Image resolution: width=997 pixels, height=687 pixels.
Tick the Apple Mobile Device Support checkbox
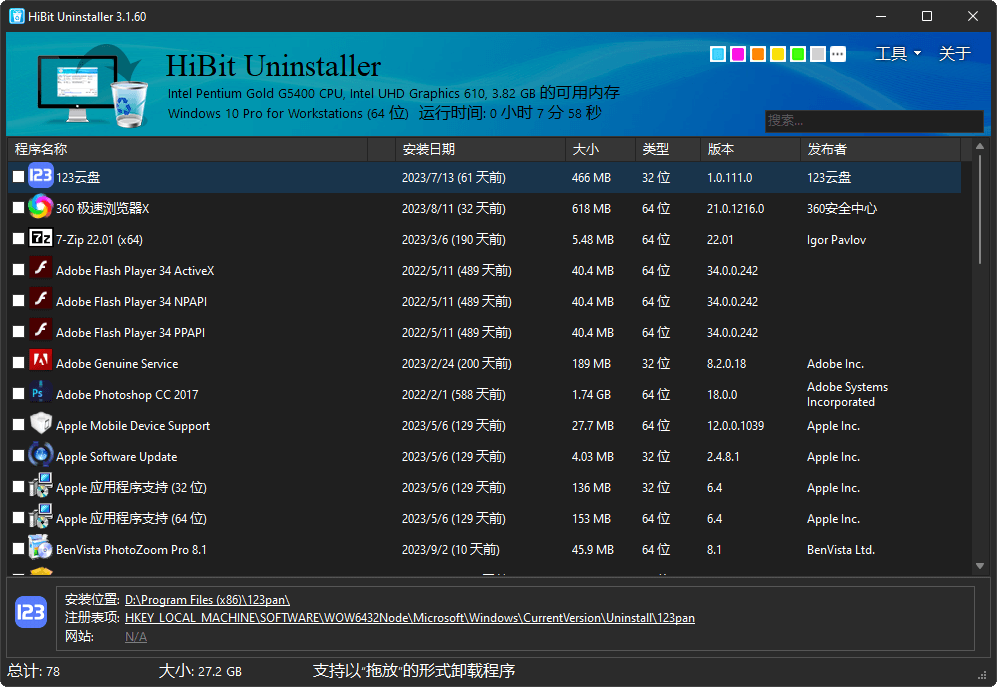point(18,425)
